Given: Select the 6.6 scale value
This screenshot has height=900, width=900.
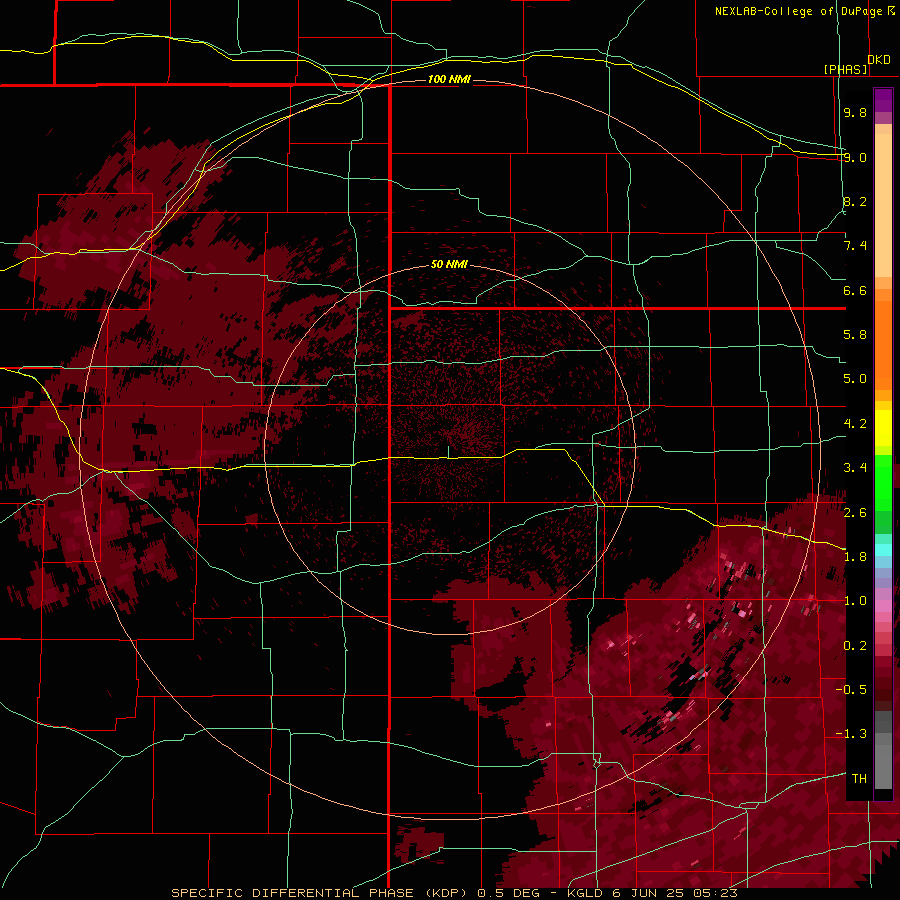Looking at the screenshot, I should [855, 290].
